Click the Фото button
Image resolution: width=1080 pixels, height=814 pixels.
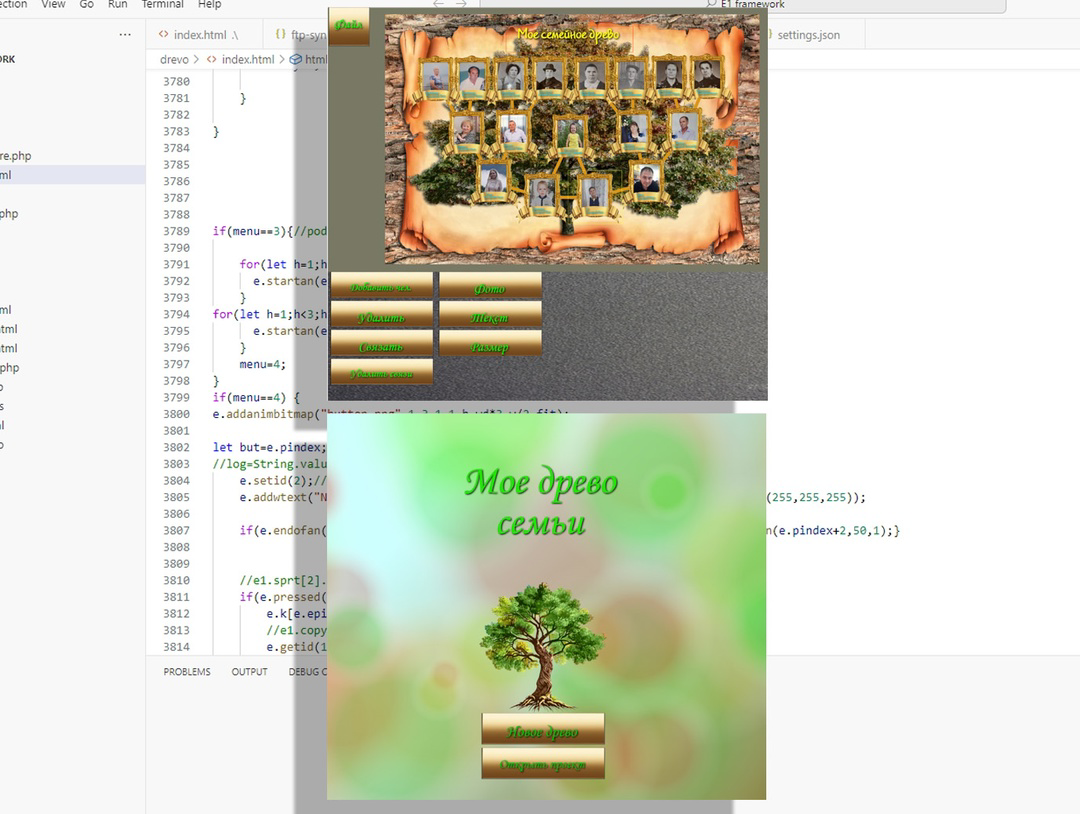point(490,287)
